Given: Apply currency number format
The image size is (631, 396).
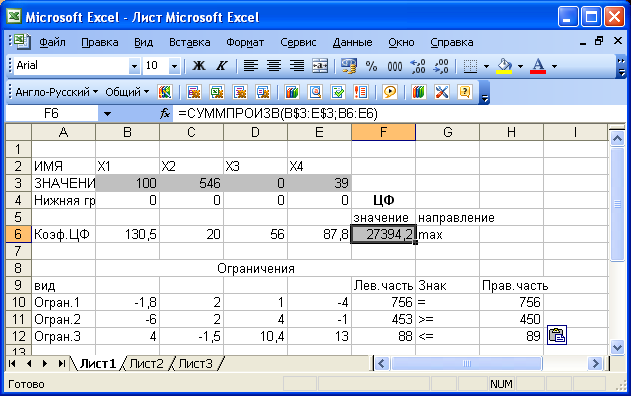Looking at the screenshot, I should pos(348,66).
